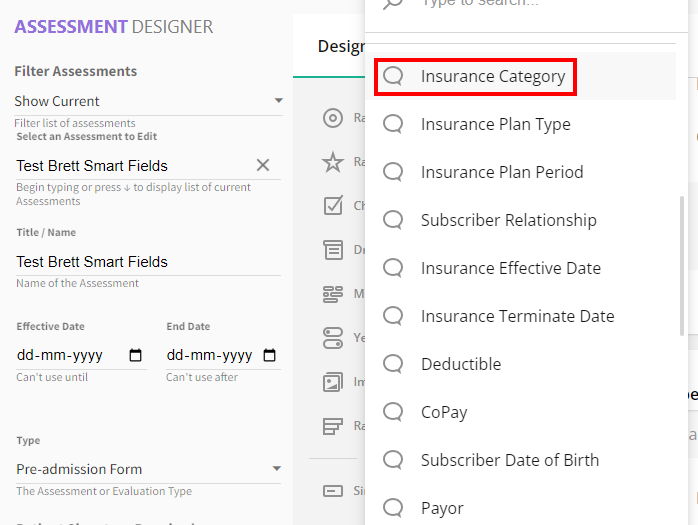Expand the Show Current filter dropdown
The image size is (698, 525).
click(278, 101)
